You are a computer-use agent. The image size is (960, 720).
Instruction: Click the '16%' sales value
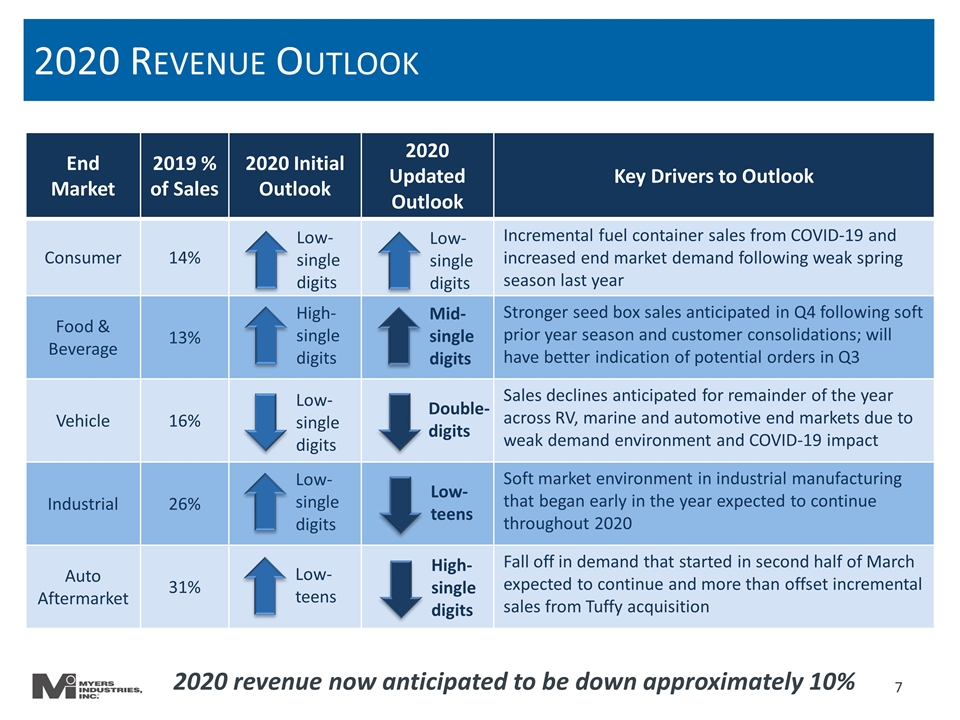[x=184, y=421]
